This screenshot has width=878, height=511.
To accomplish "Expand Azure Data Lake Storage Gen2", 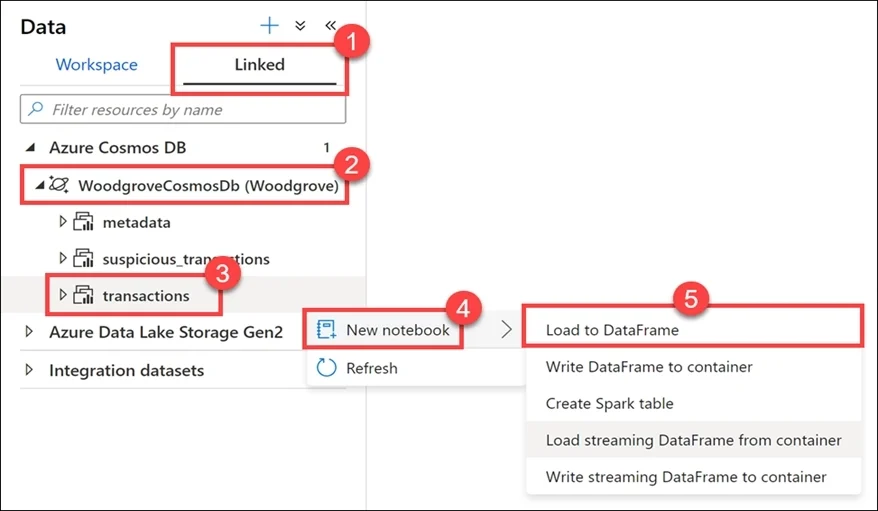I will click(29, 332).
